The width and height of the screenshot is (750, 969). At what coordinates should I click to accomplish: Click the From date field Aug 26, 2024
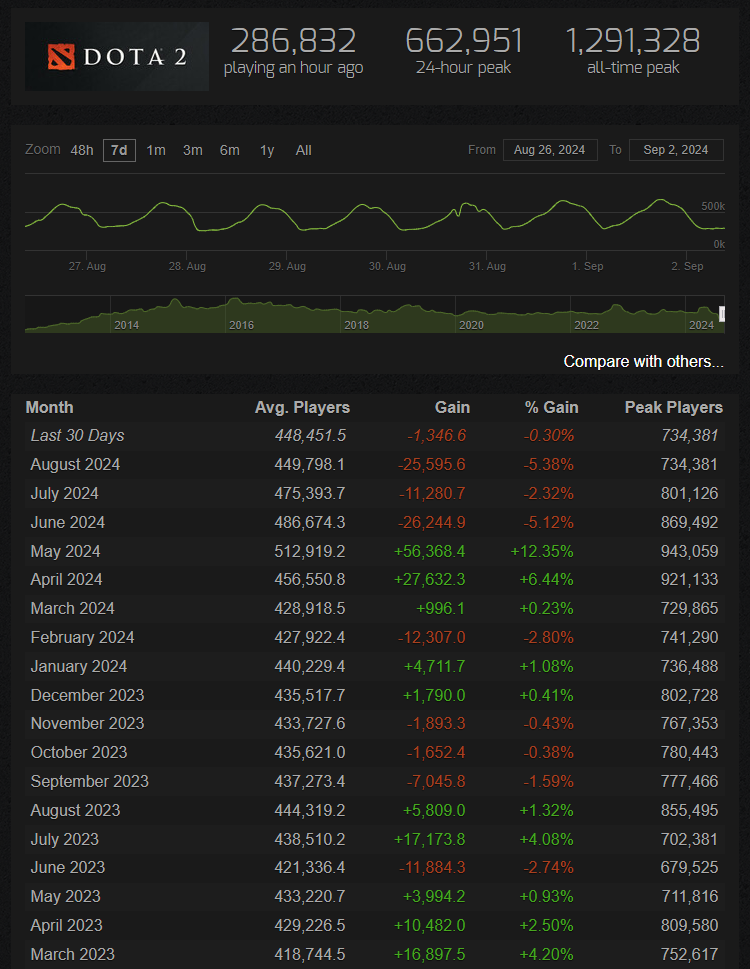550,150
